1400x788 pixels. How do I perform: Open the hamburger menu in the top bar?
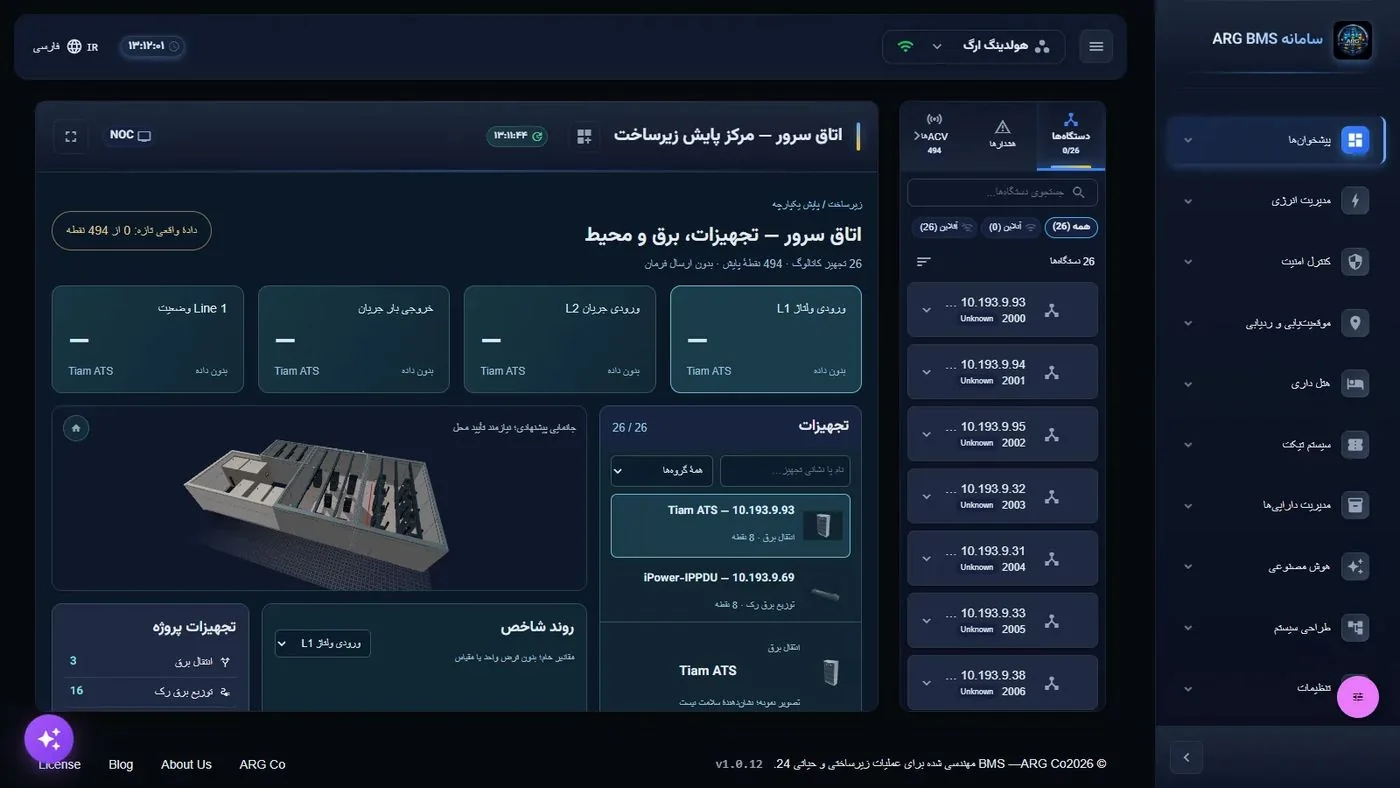tap(1096, 46)
